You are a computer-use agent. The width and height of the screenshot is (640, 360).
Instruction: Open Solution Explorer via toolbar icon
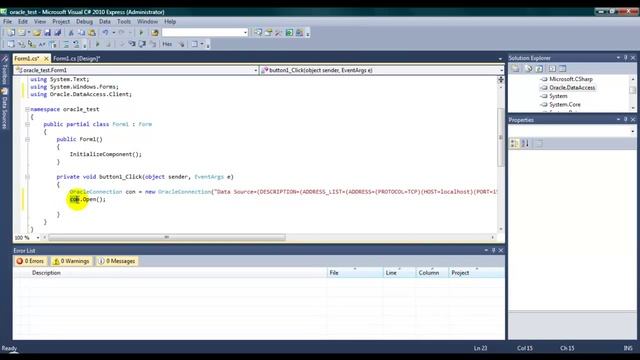tap(258, 33)
